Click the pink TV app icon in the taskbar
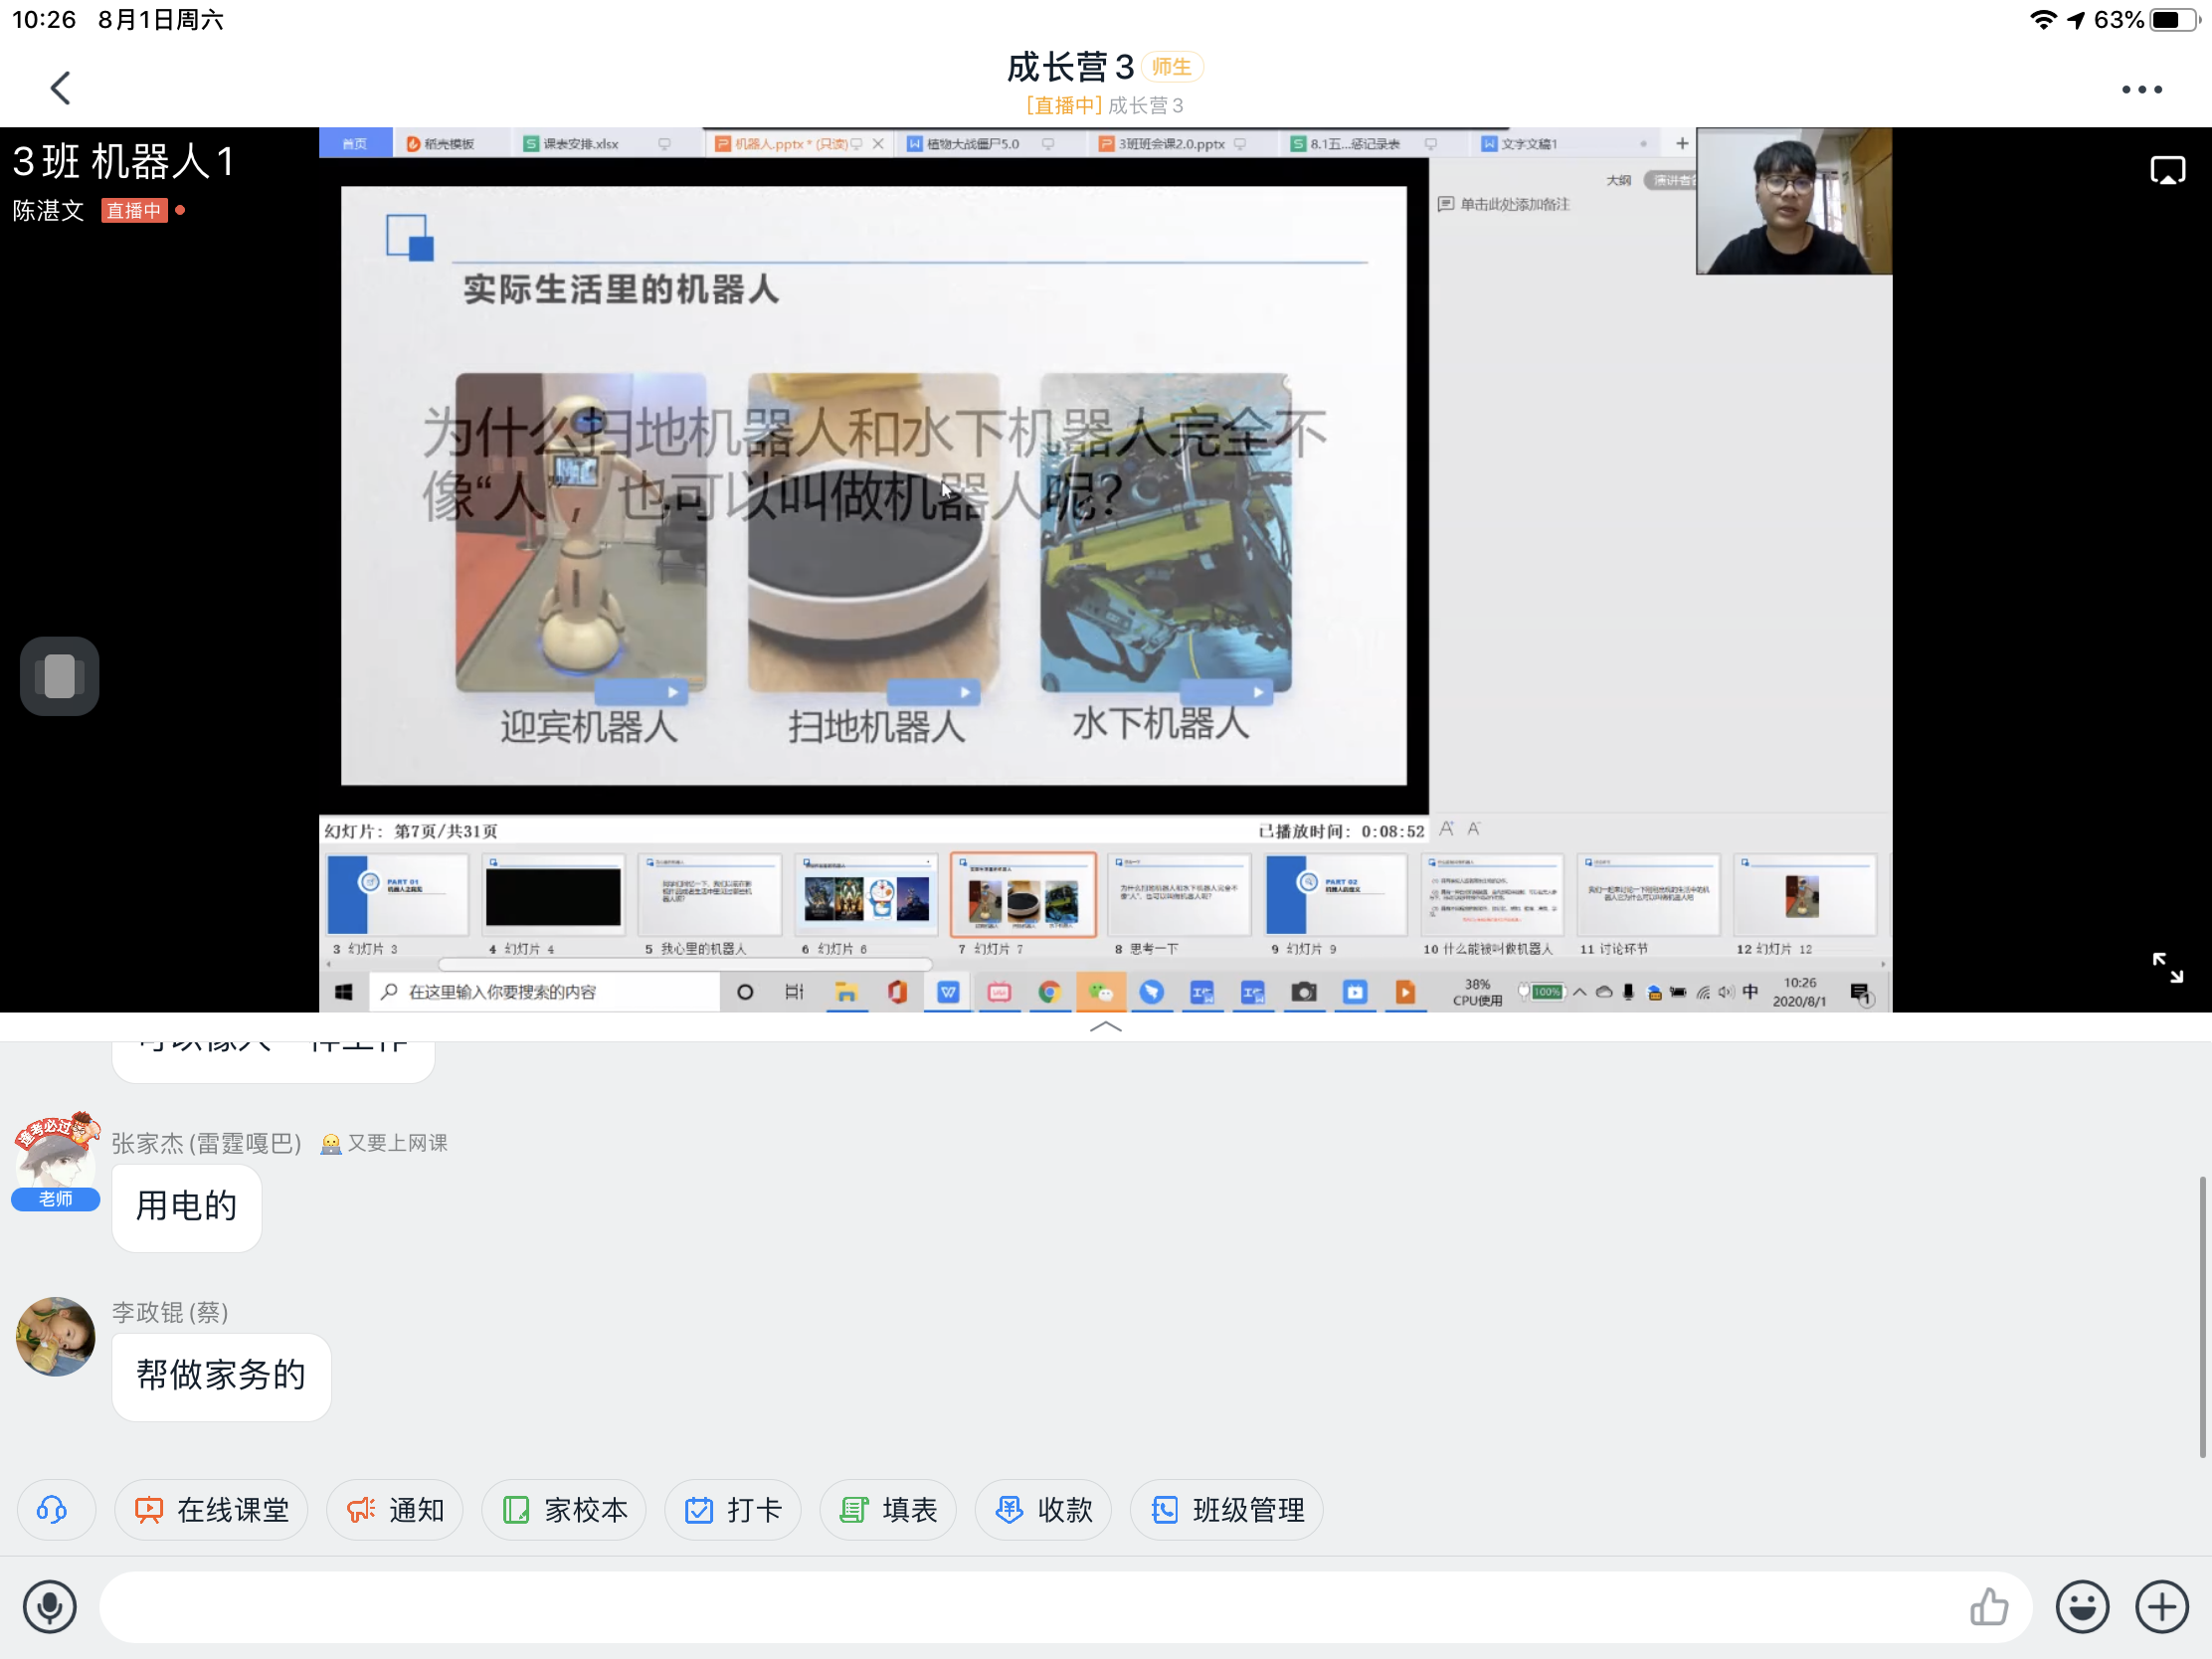2212x1659 pixels. (x=999, y=992)
